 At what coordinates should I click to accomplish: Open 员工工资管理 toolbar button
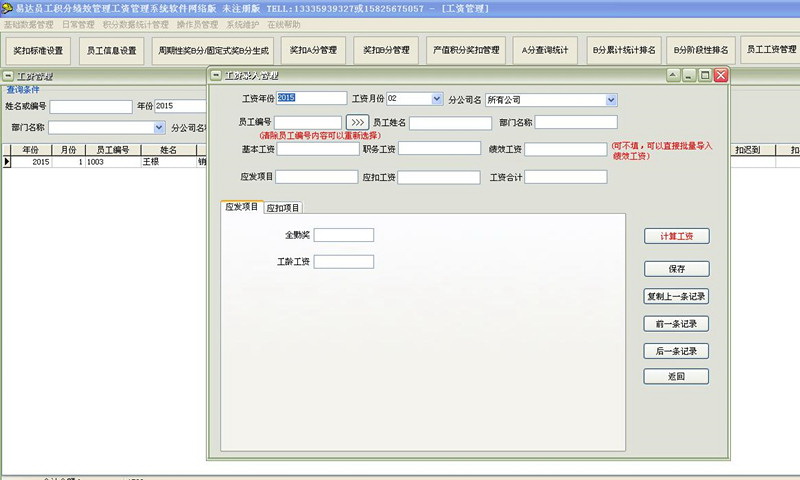click(x=771, y=49)
